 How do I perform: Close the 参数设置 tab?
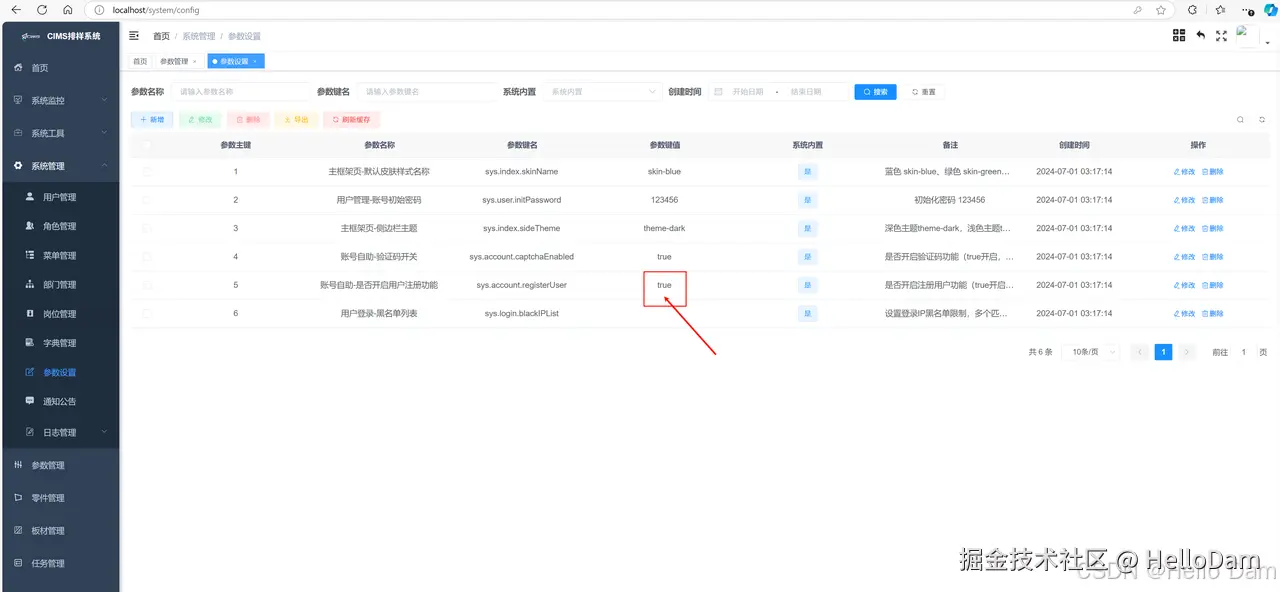[x=255, y=61]
